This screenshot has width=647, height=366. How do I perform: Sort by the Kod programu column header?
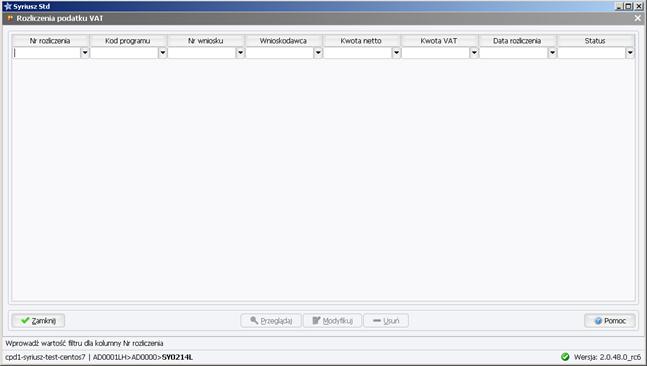(128, 41)
